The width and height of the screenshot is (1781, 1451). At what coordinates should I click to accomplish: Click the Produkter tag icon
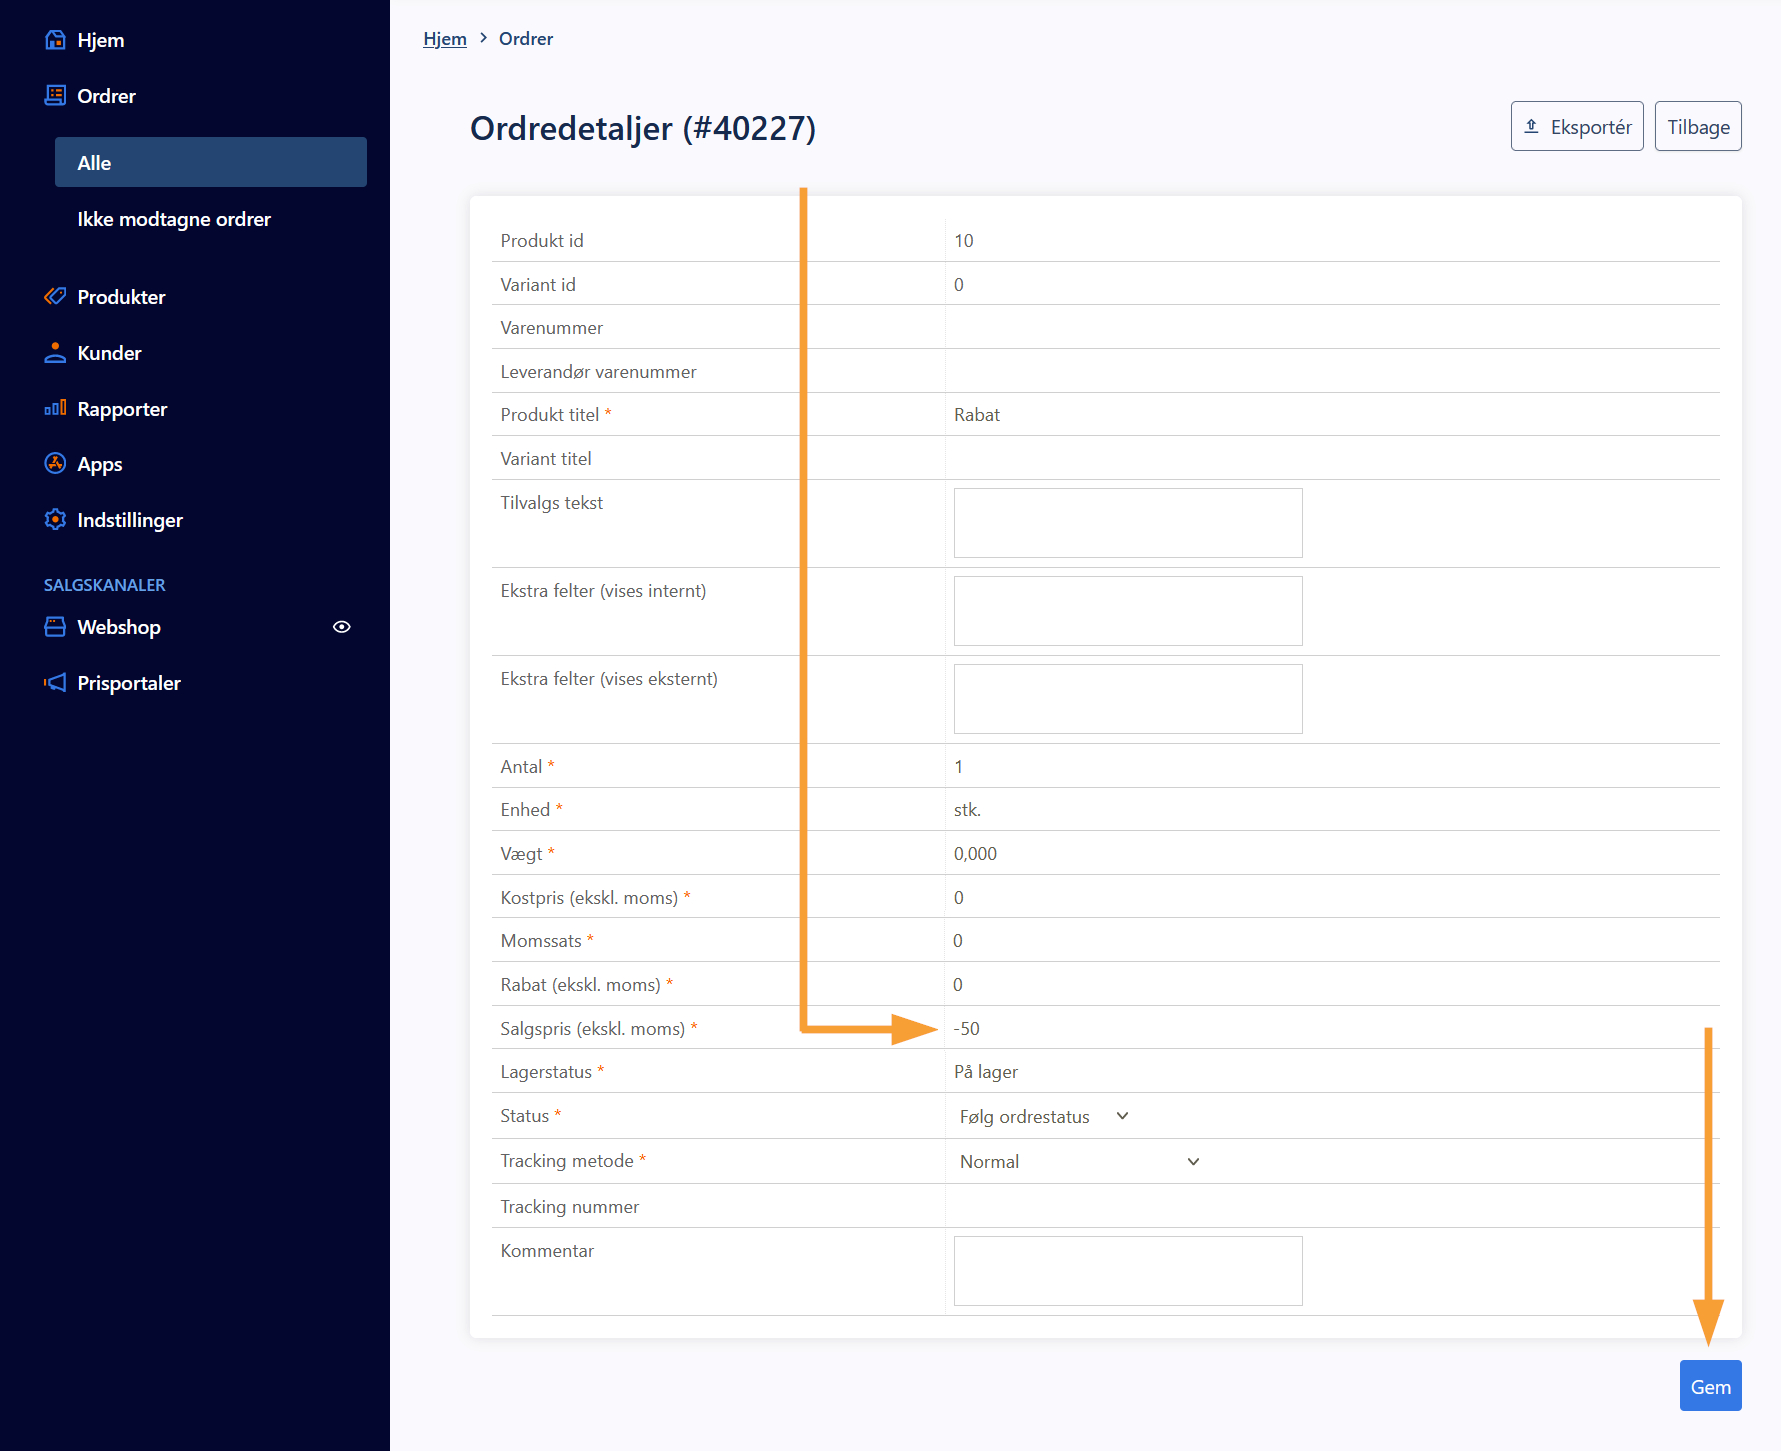(56, 297)
